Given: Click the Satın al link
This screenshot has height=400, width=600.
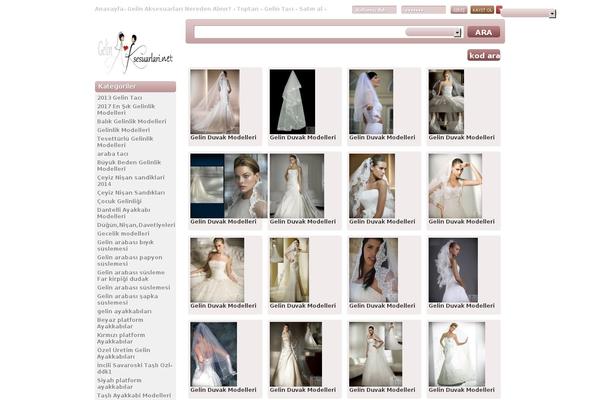Looking at the screenshot, I should coord(311,9).
